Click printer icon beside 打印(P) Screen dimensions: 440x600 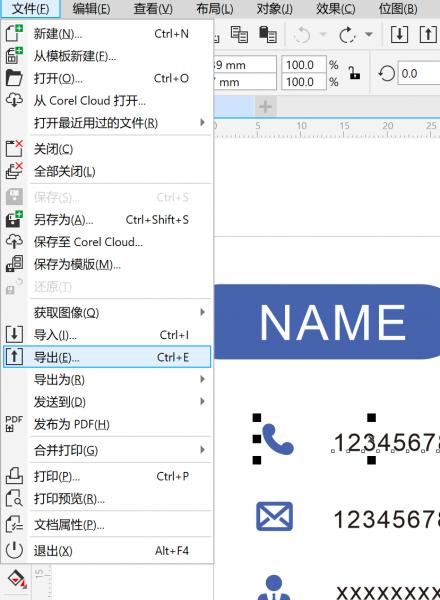14,476
